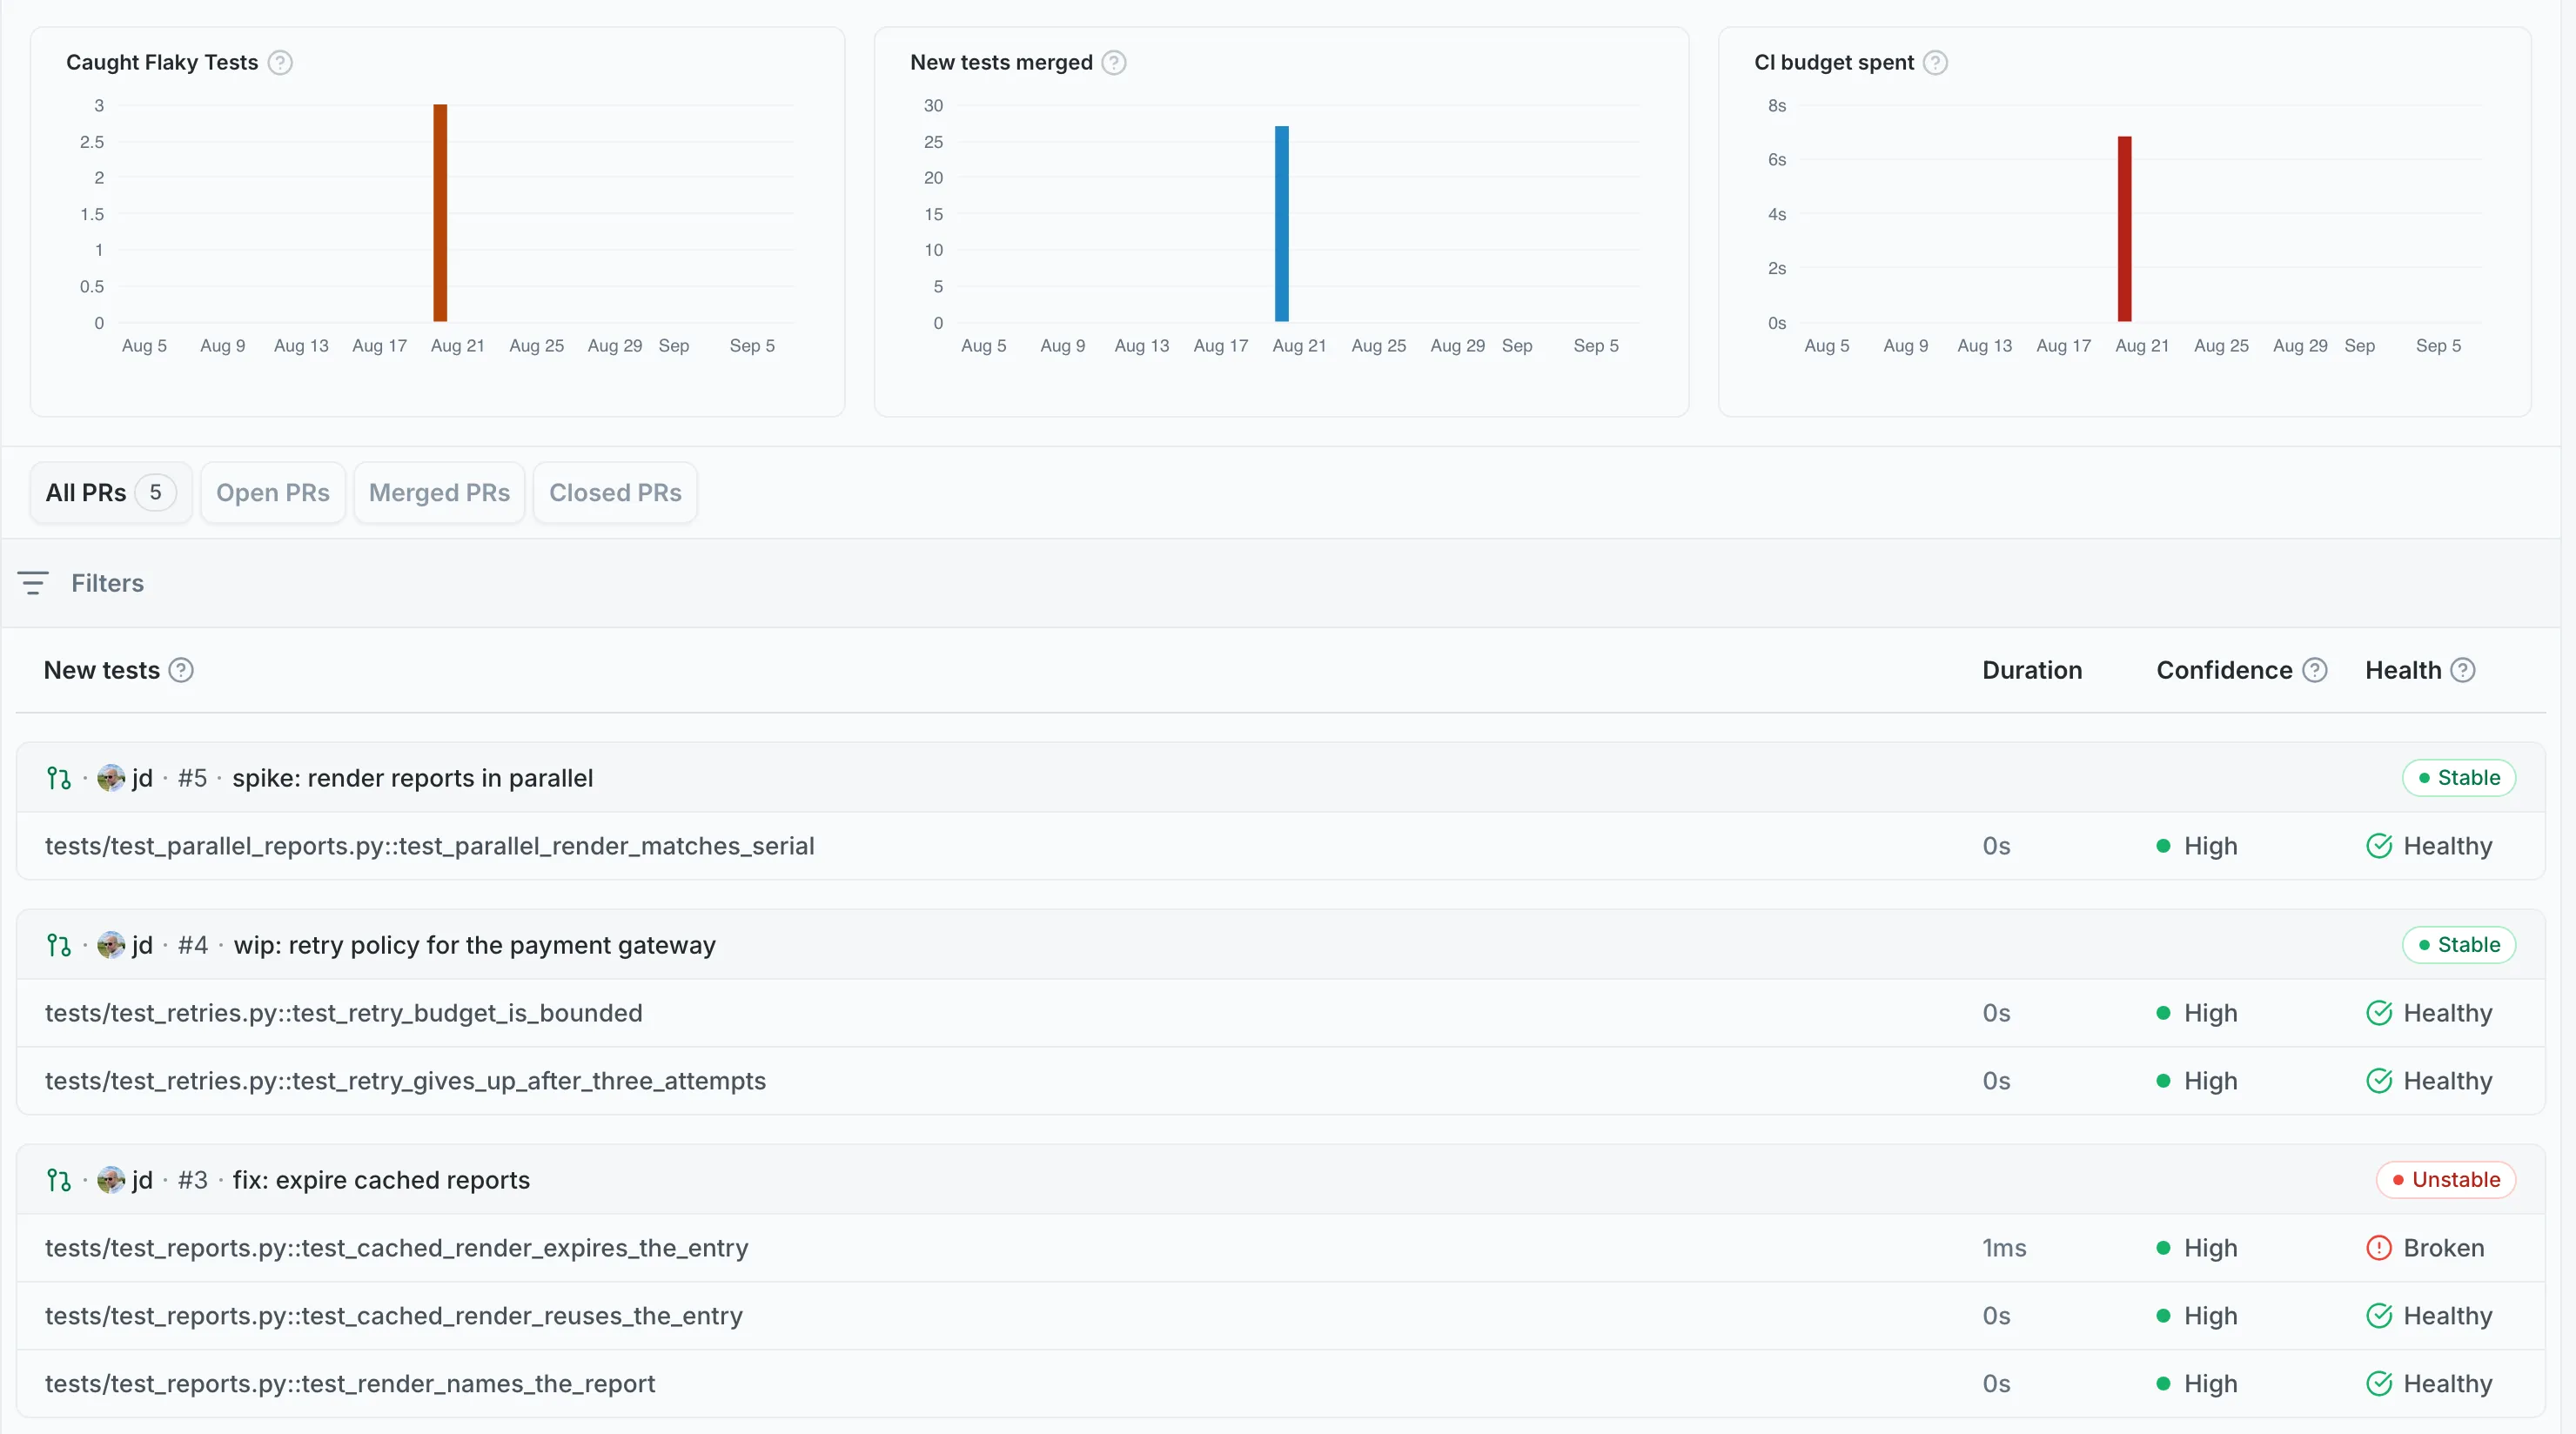Click the help icon next to New tests header

click(x=181, y=670)
